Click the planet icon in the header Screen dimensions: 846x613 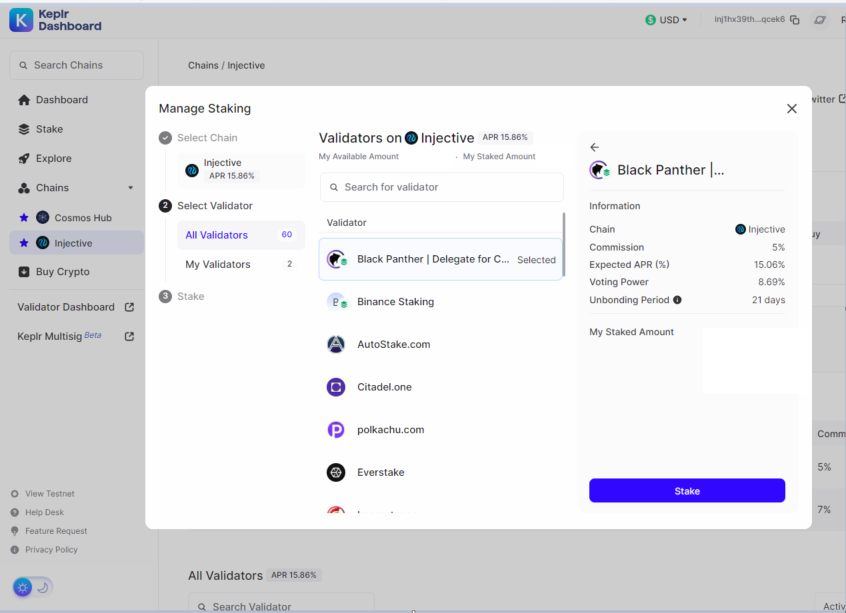820,20
